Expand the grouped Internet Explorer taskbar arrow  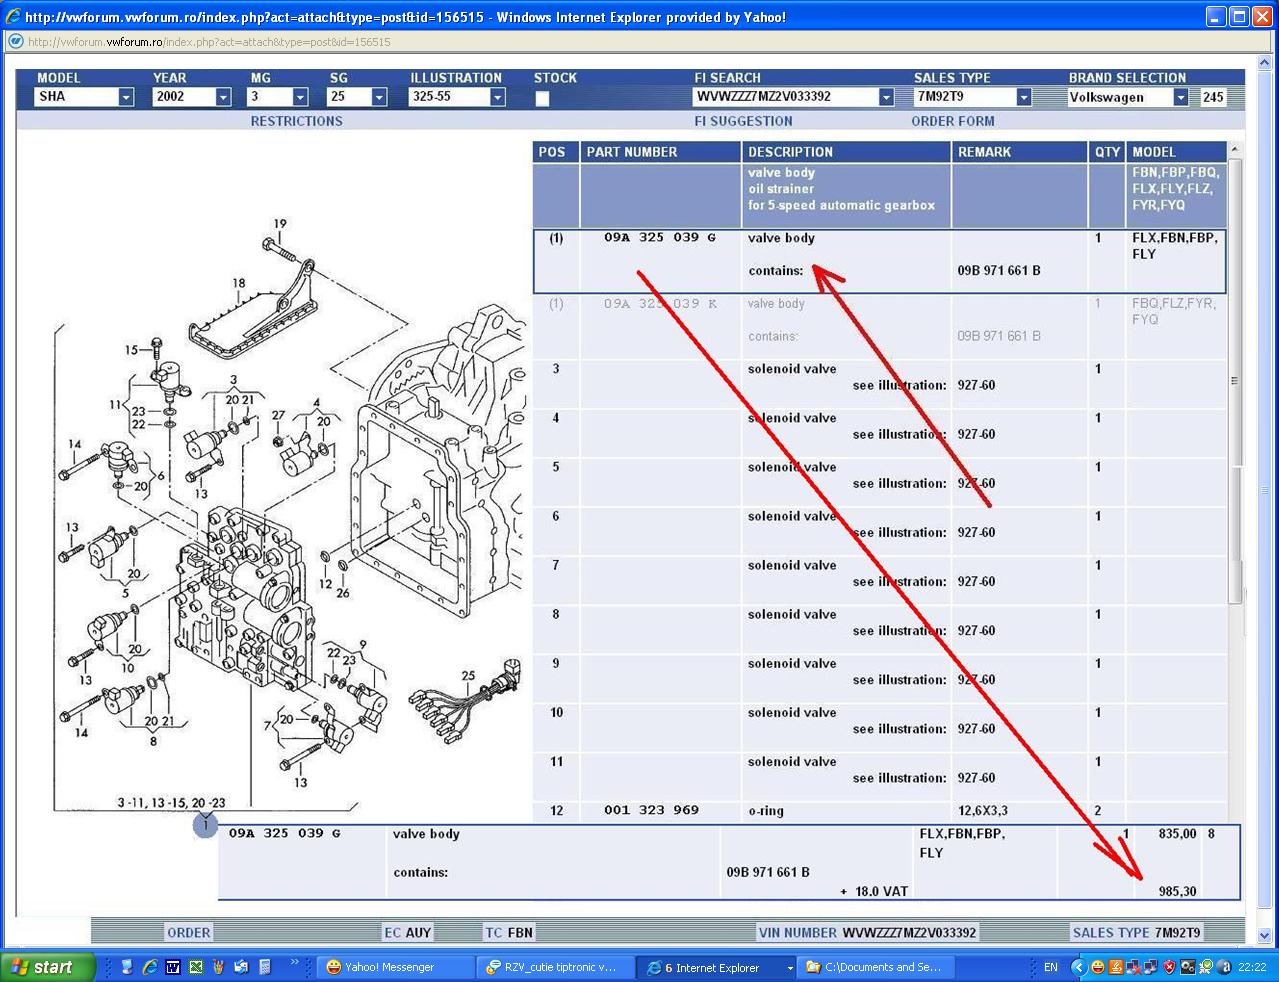(x=790, y=967)
